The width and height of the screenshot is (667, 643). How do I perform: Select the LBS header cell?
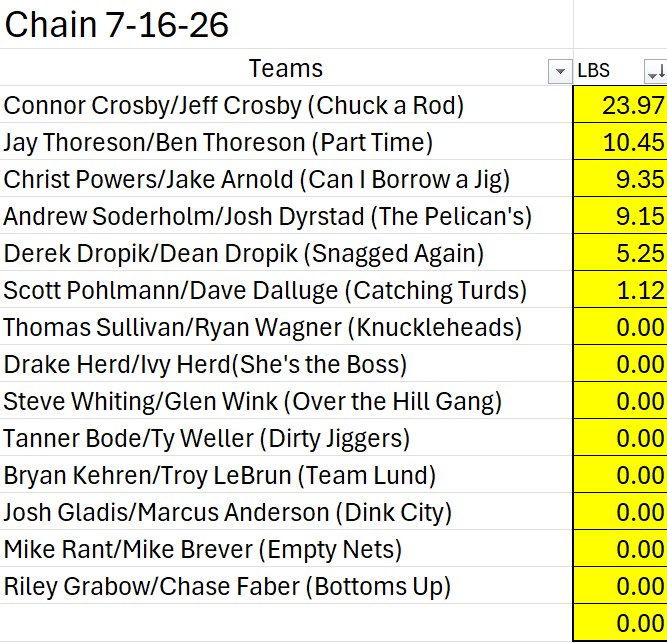coord(620,68)
